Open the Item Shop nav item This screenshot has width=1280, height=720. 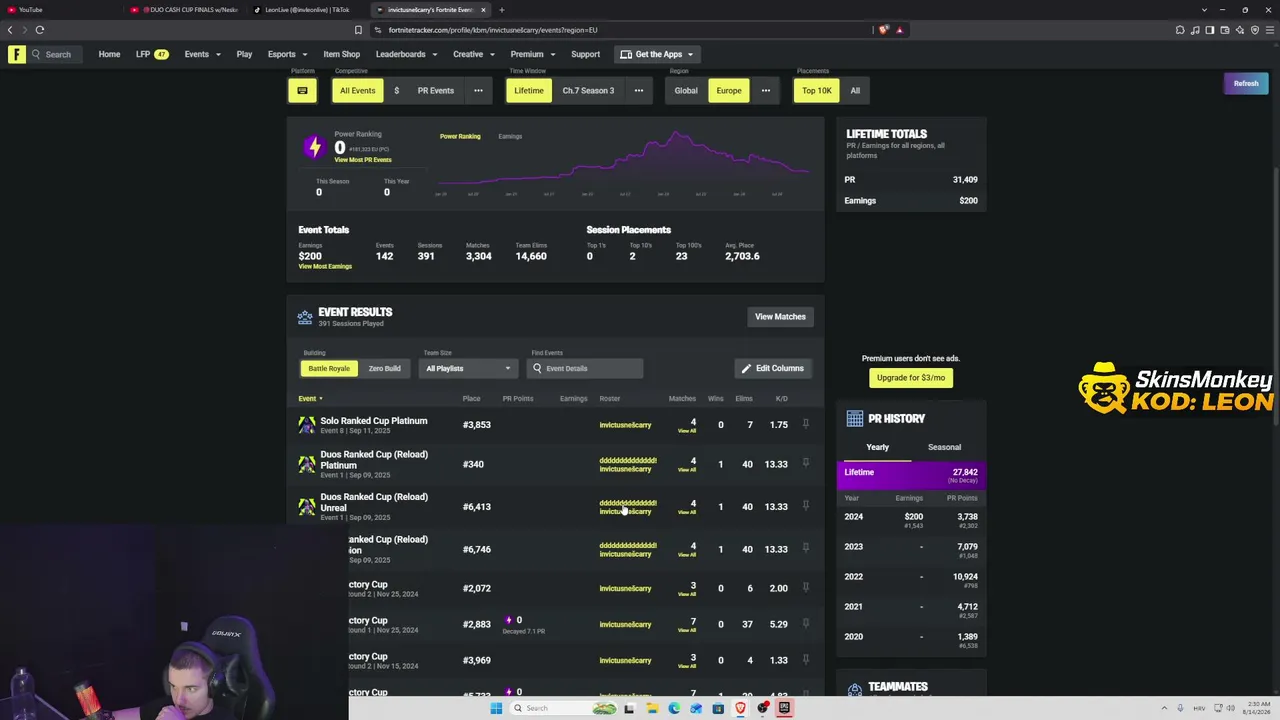click(x=341, y=54)
